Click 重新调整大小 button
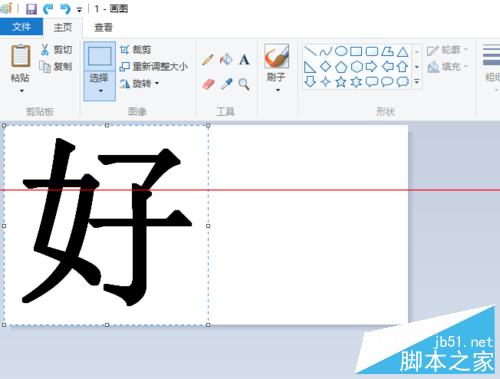The height and width of the screenshot is (379, 500). click(x=154, y=66)
